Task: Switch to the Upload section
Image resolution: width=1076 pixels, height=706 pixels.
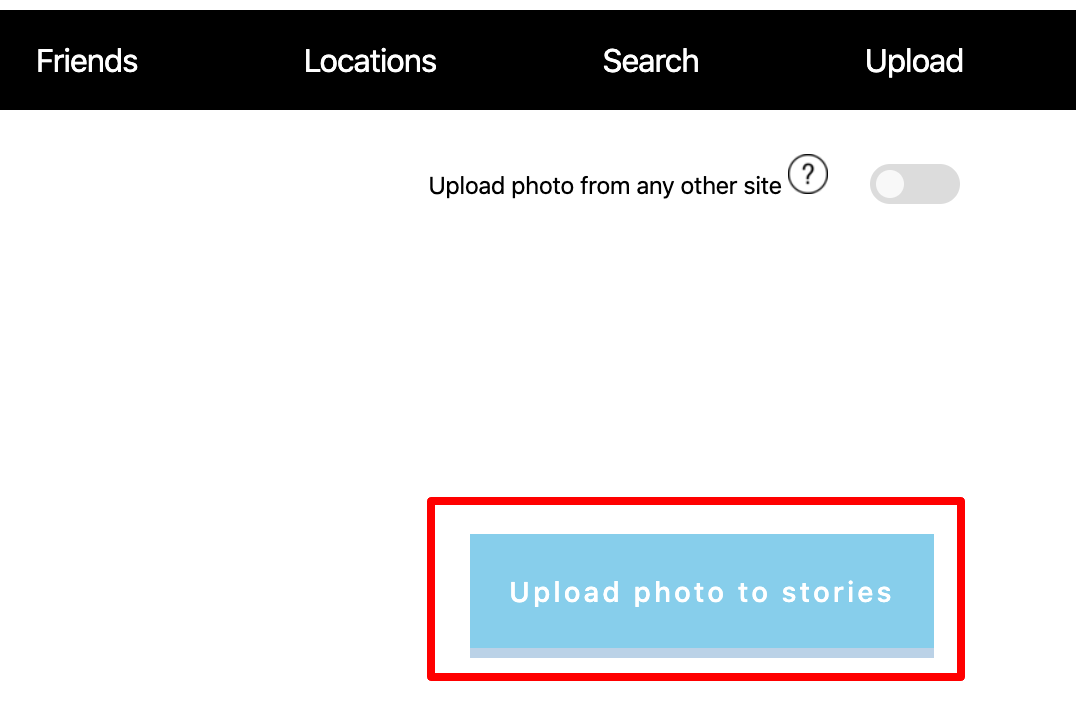Action: pos(914,61)
